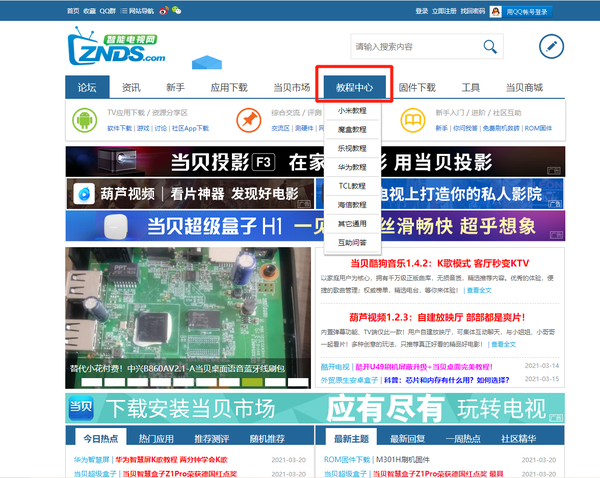
Task: Click the 下载安装当贝市场 banner
Action: [315, 408]
